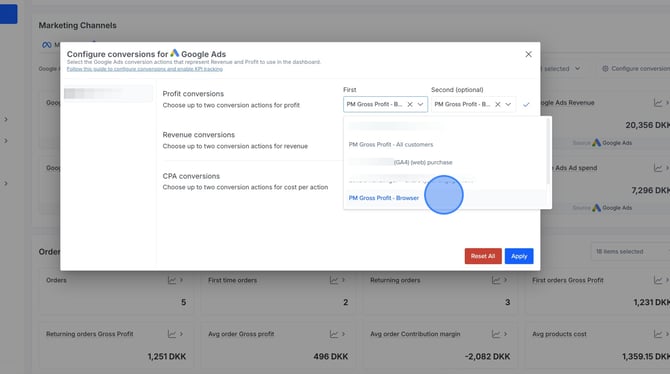This screenshot has height=374, width=670.
Task: Click the Apply button
Action: [519, 256]
